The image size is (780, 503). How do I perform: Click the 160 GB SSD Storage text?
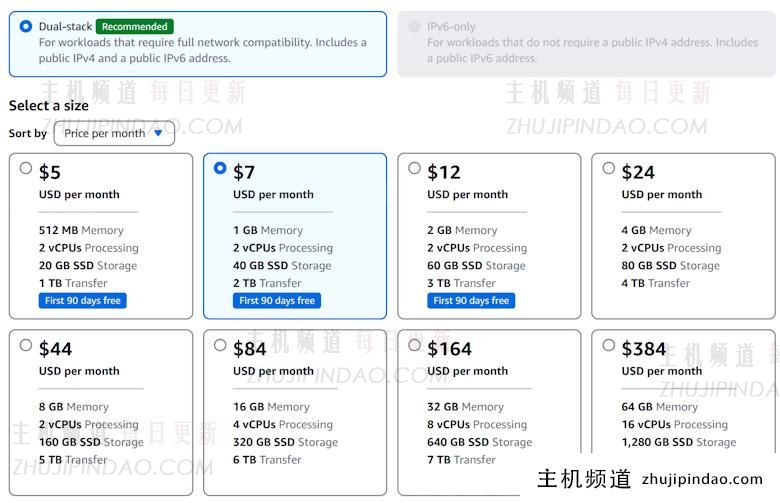point(91,442)
